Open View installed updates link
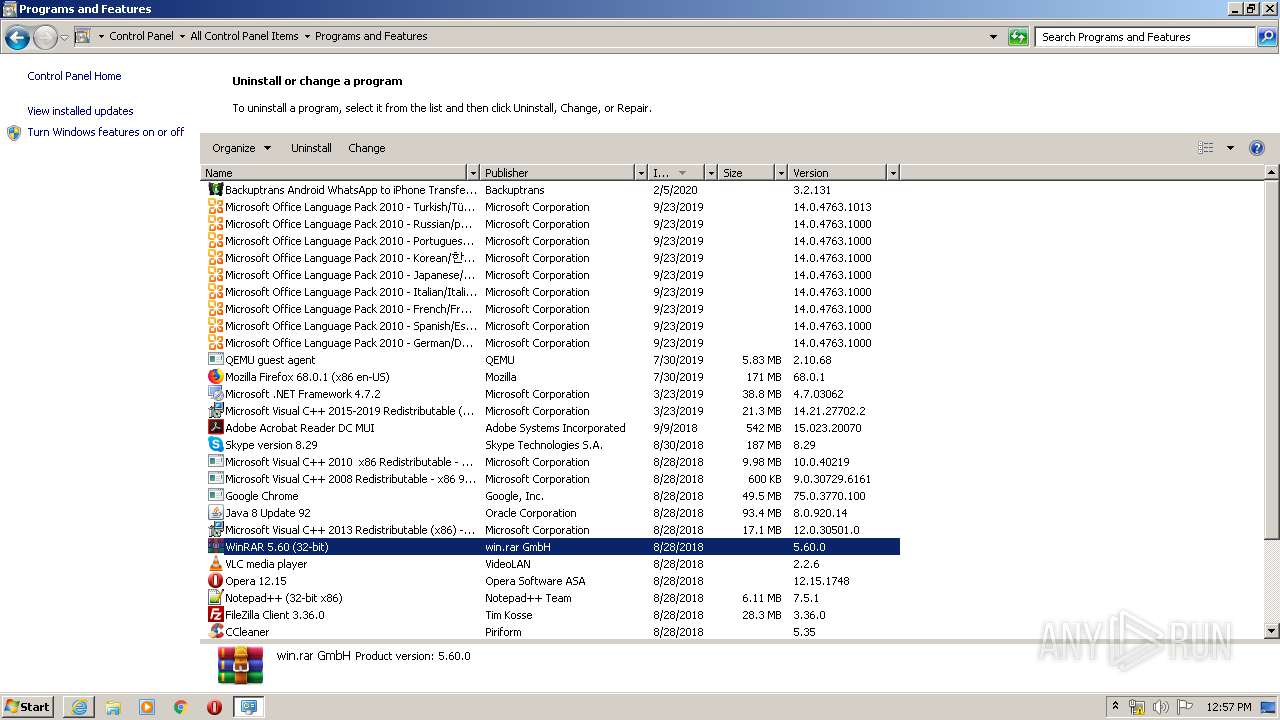The height and width of the screenshot is (720, 1280). [80, 111]
